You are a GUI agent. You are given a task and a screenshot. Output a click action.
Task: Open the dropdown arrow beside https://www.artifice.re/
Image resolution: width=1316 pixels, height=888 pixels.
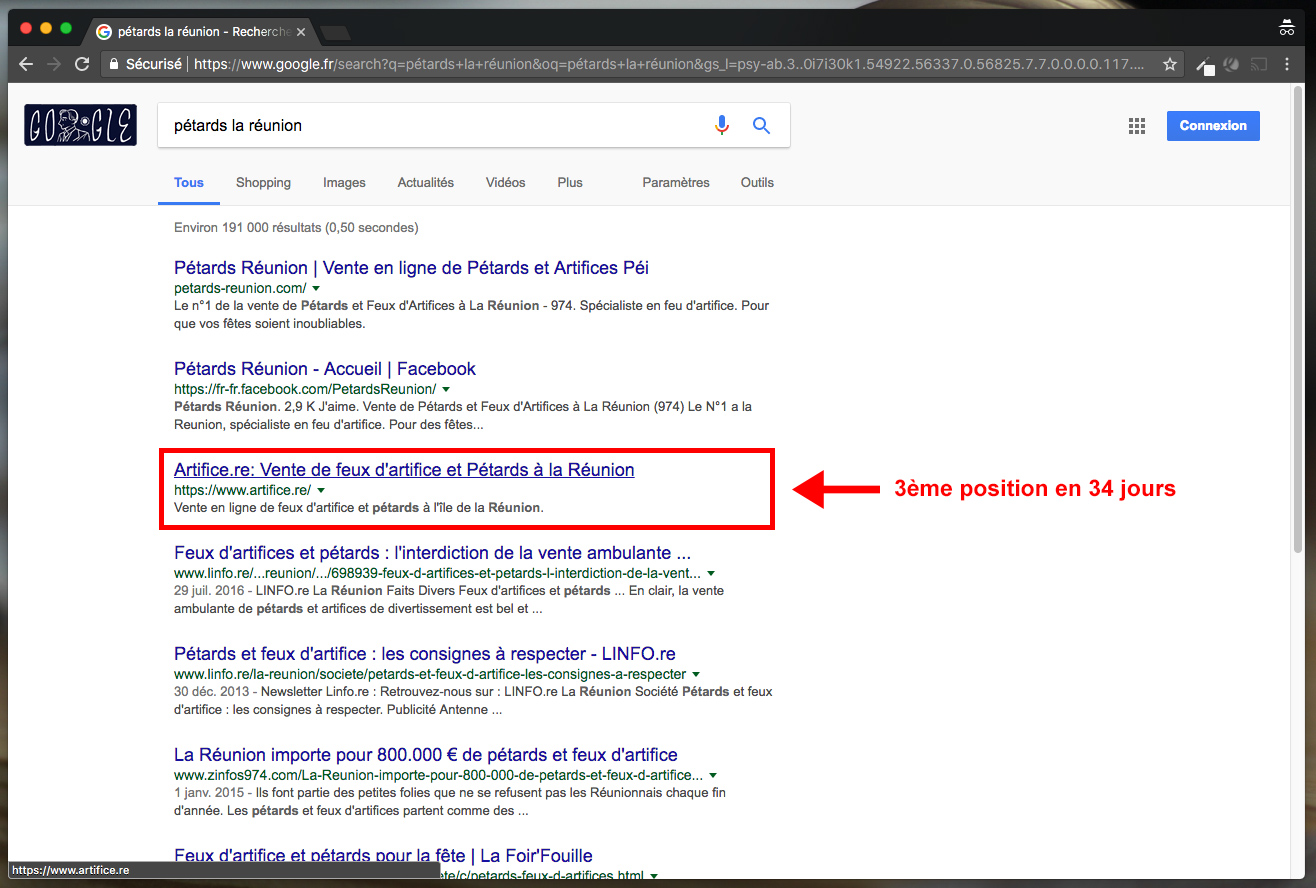pos(321,490)
